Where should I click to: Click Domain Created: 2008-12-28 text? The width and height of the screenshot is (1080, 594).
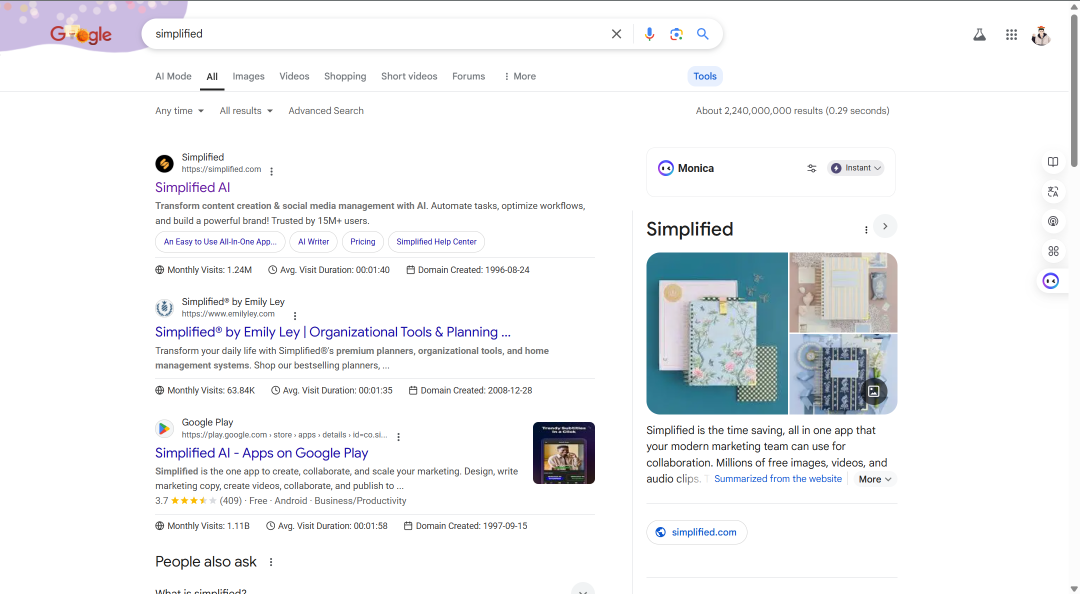pos(476,391)
